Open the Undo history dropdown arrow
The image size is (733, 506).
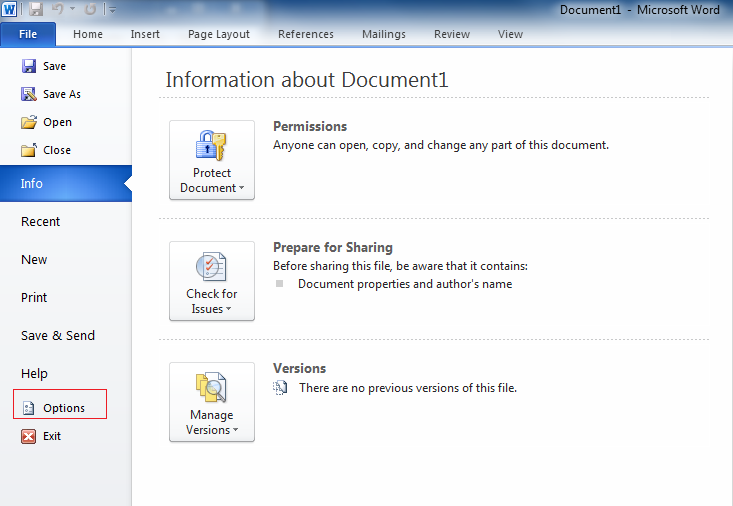click(72, 9)
